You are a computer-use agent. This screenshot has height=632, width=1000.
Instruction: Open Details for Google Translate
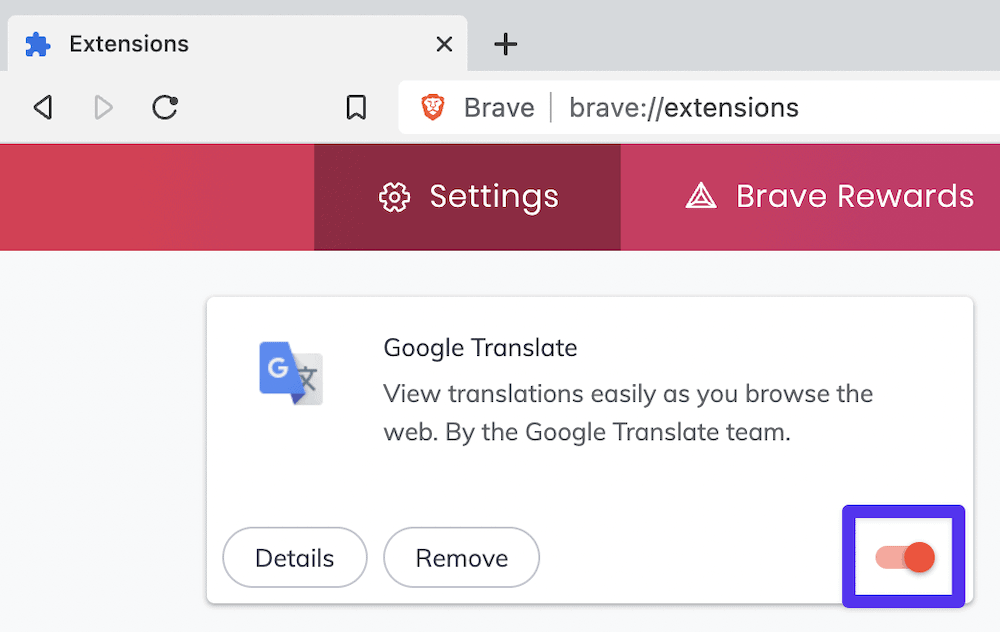tap(294, 557)
